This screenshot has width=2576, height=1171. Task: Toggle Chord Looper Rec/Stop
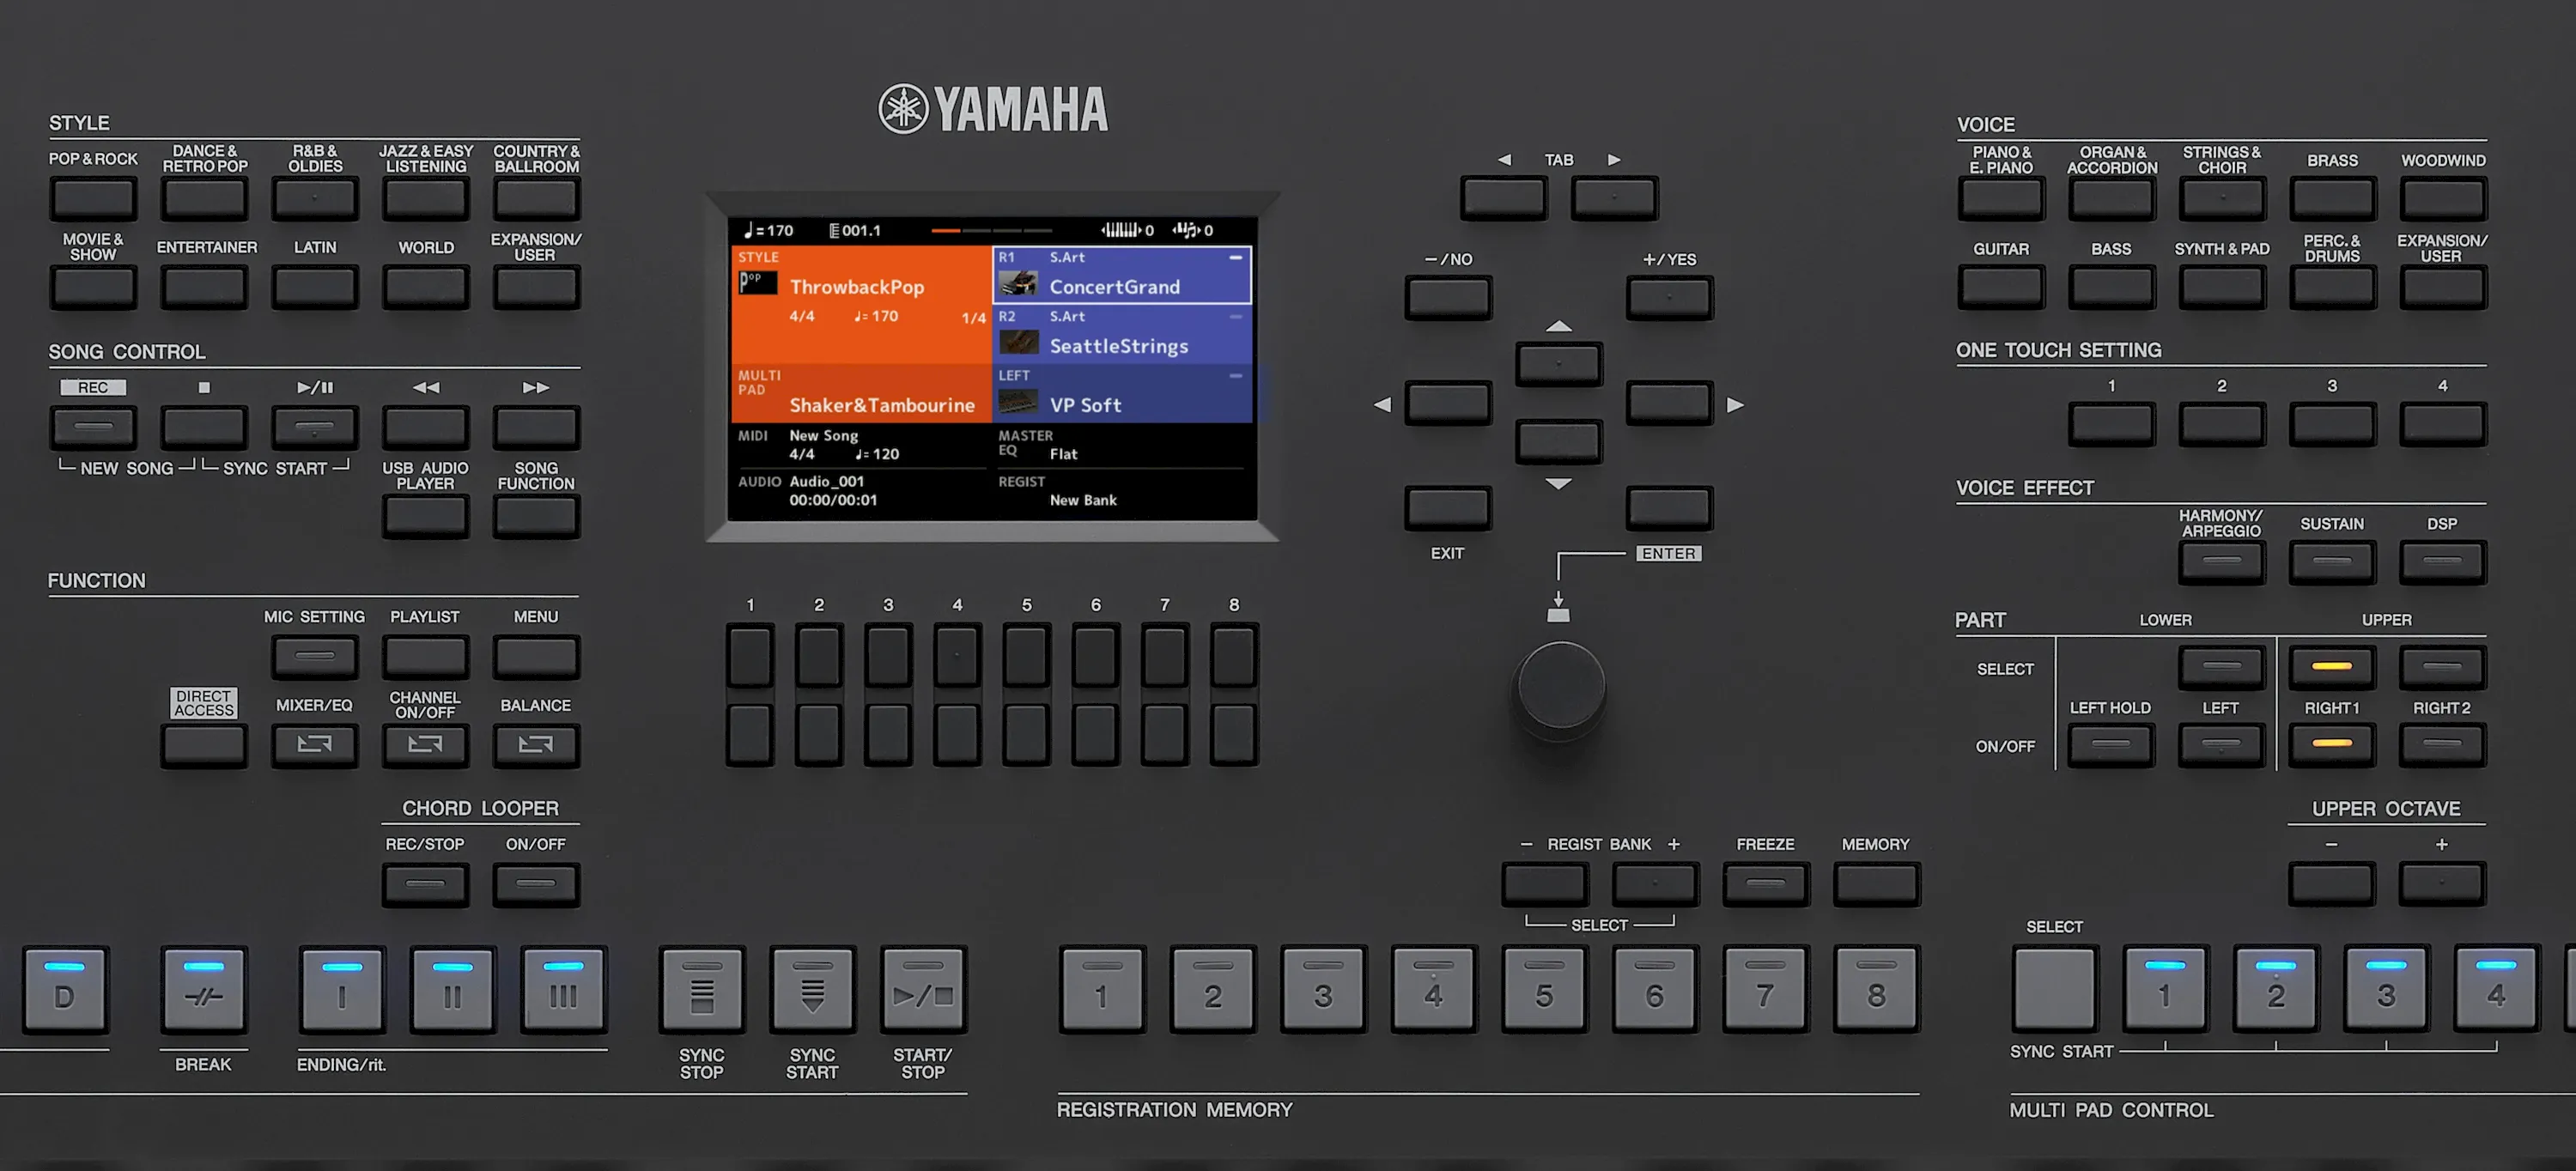426,884
